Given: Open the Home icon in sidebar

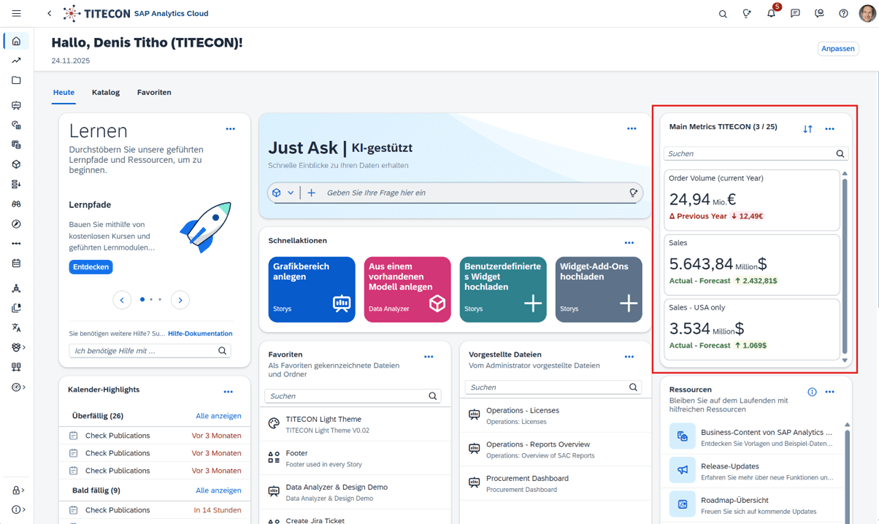Looking at the screenshot, I should (16, 41).
